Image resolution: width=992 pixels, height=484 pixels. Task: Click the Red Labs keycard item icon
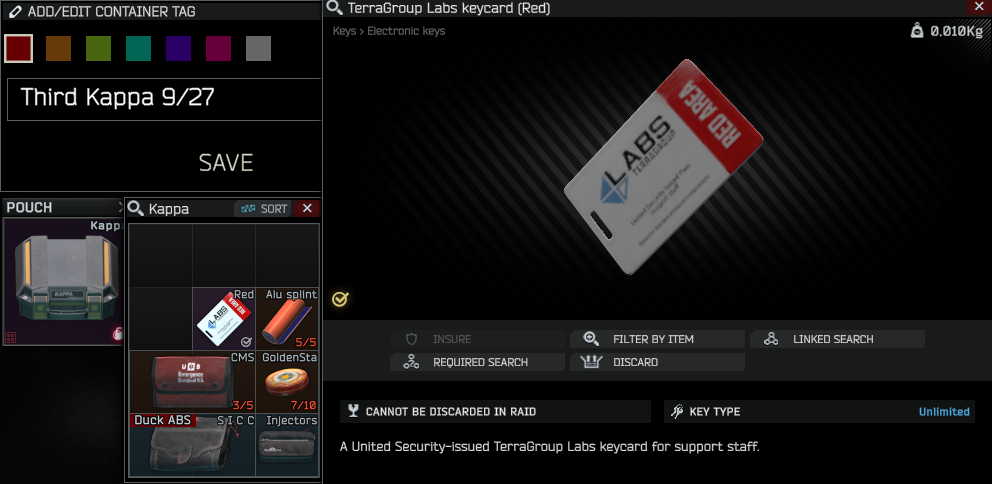[x=224, y=319]
